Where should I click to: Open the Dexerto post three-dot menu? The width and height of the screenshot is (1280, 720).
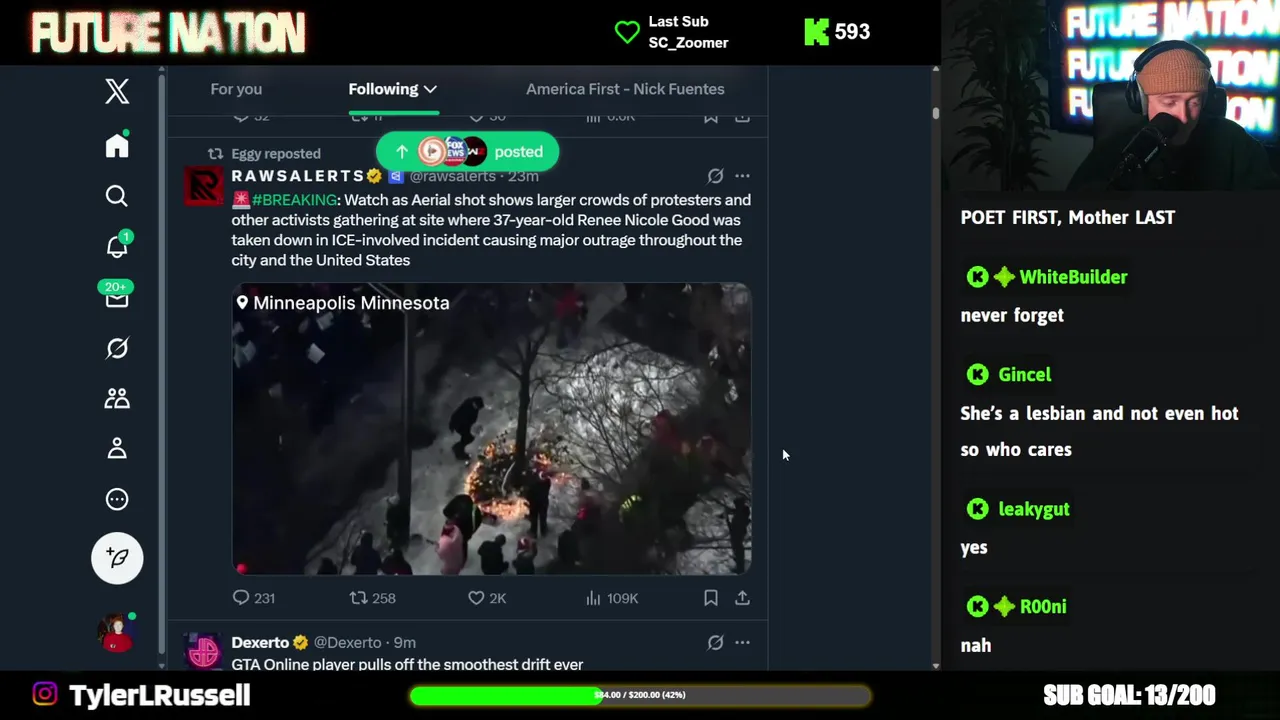click(x=742, y=643)
